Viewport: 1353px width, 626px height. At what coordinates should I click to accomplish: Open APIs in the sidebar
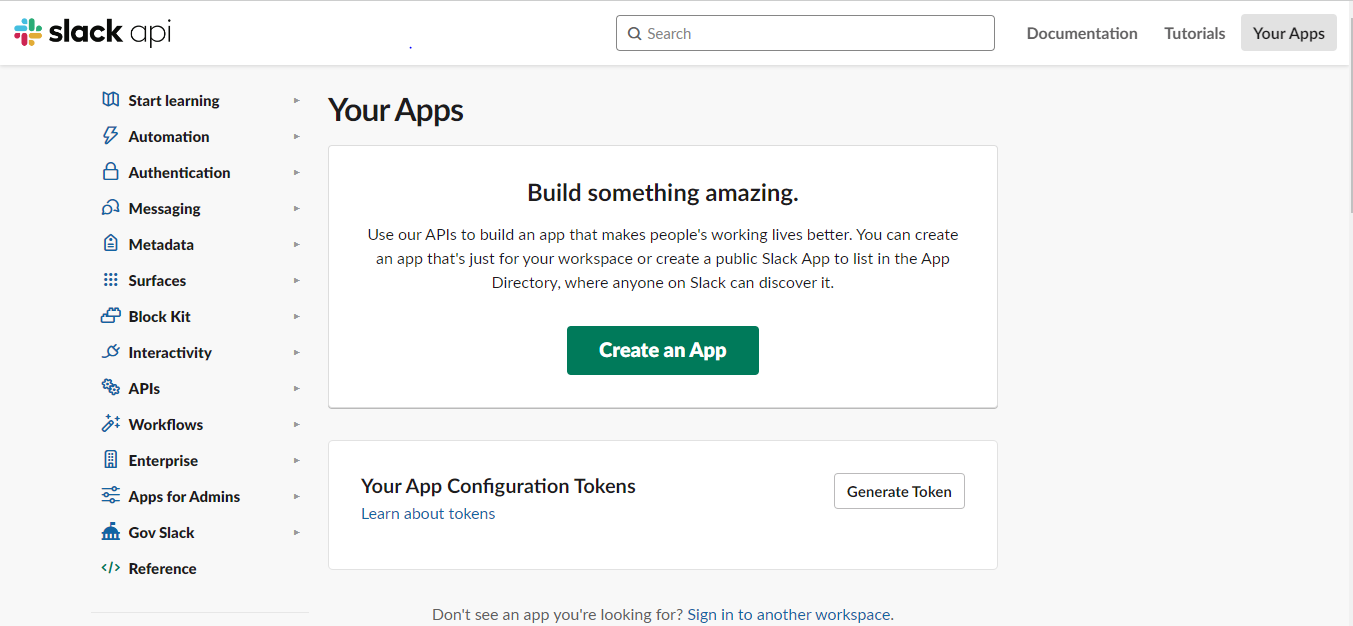[144, 388]
